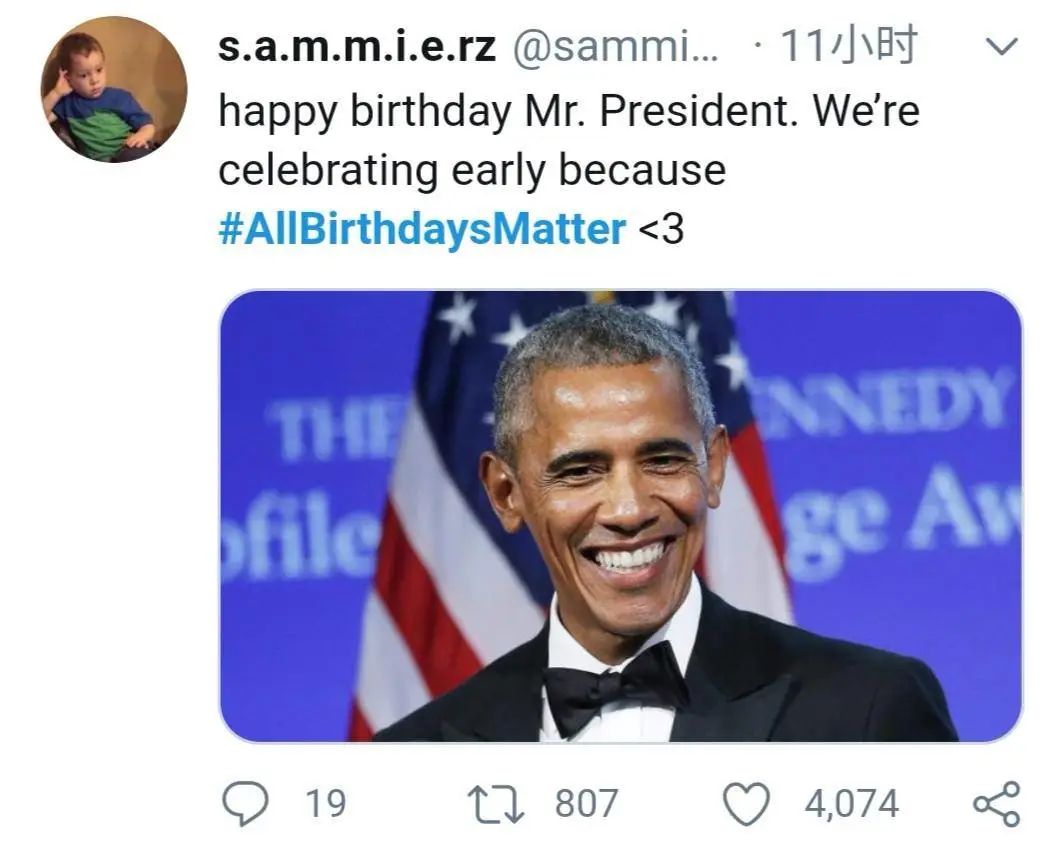Click the s.a.m.m.i.e.rz display name
The width and height of the screenshot is (1060, 847).
[357, 47]
